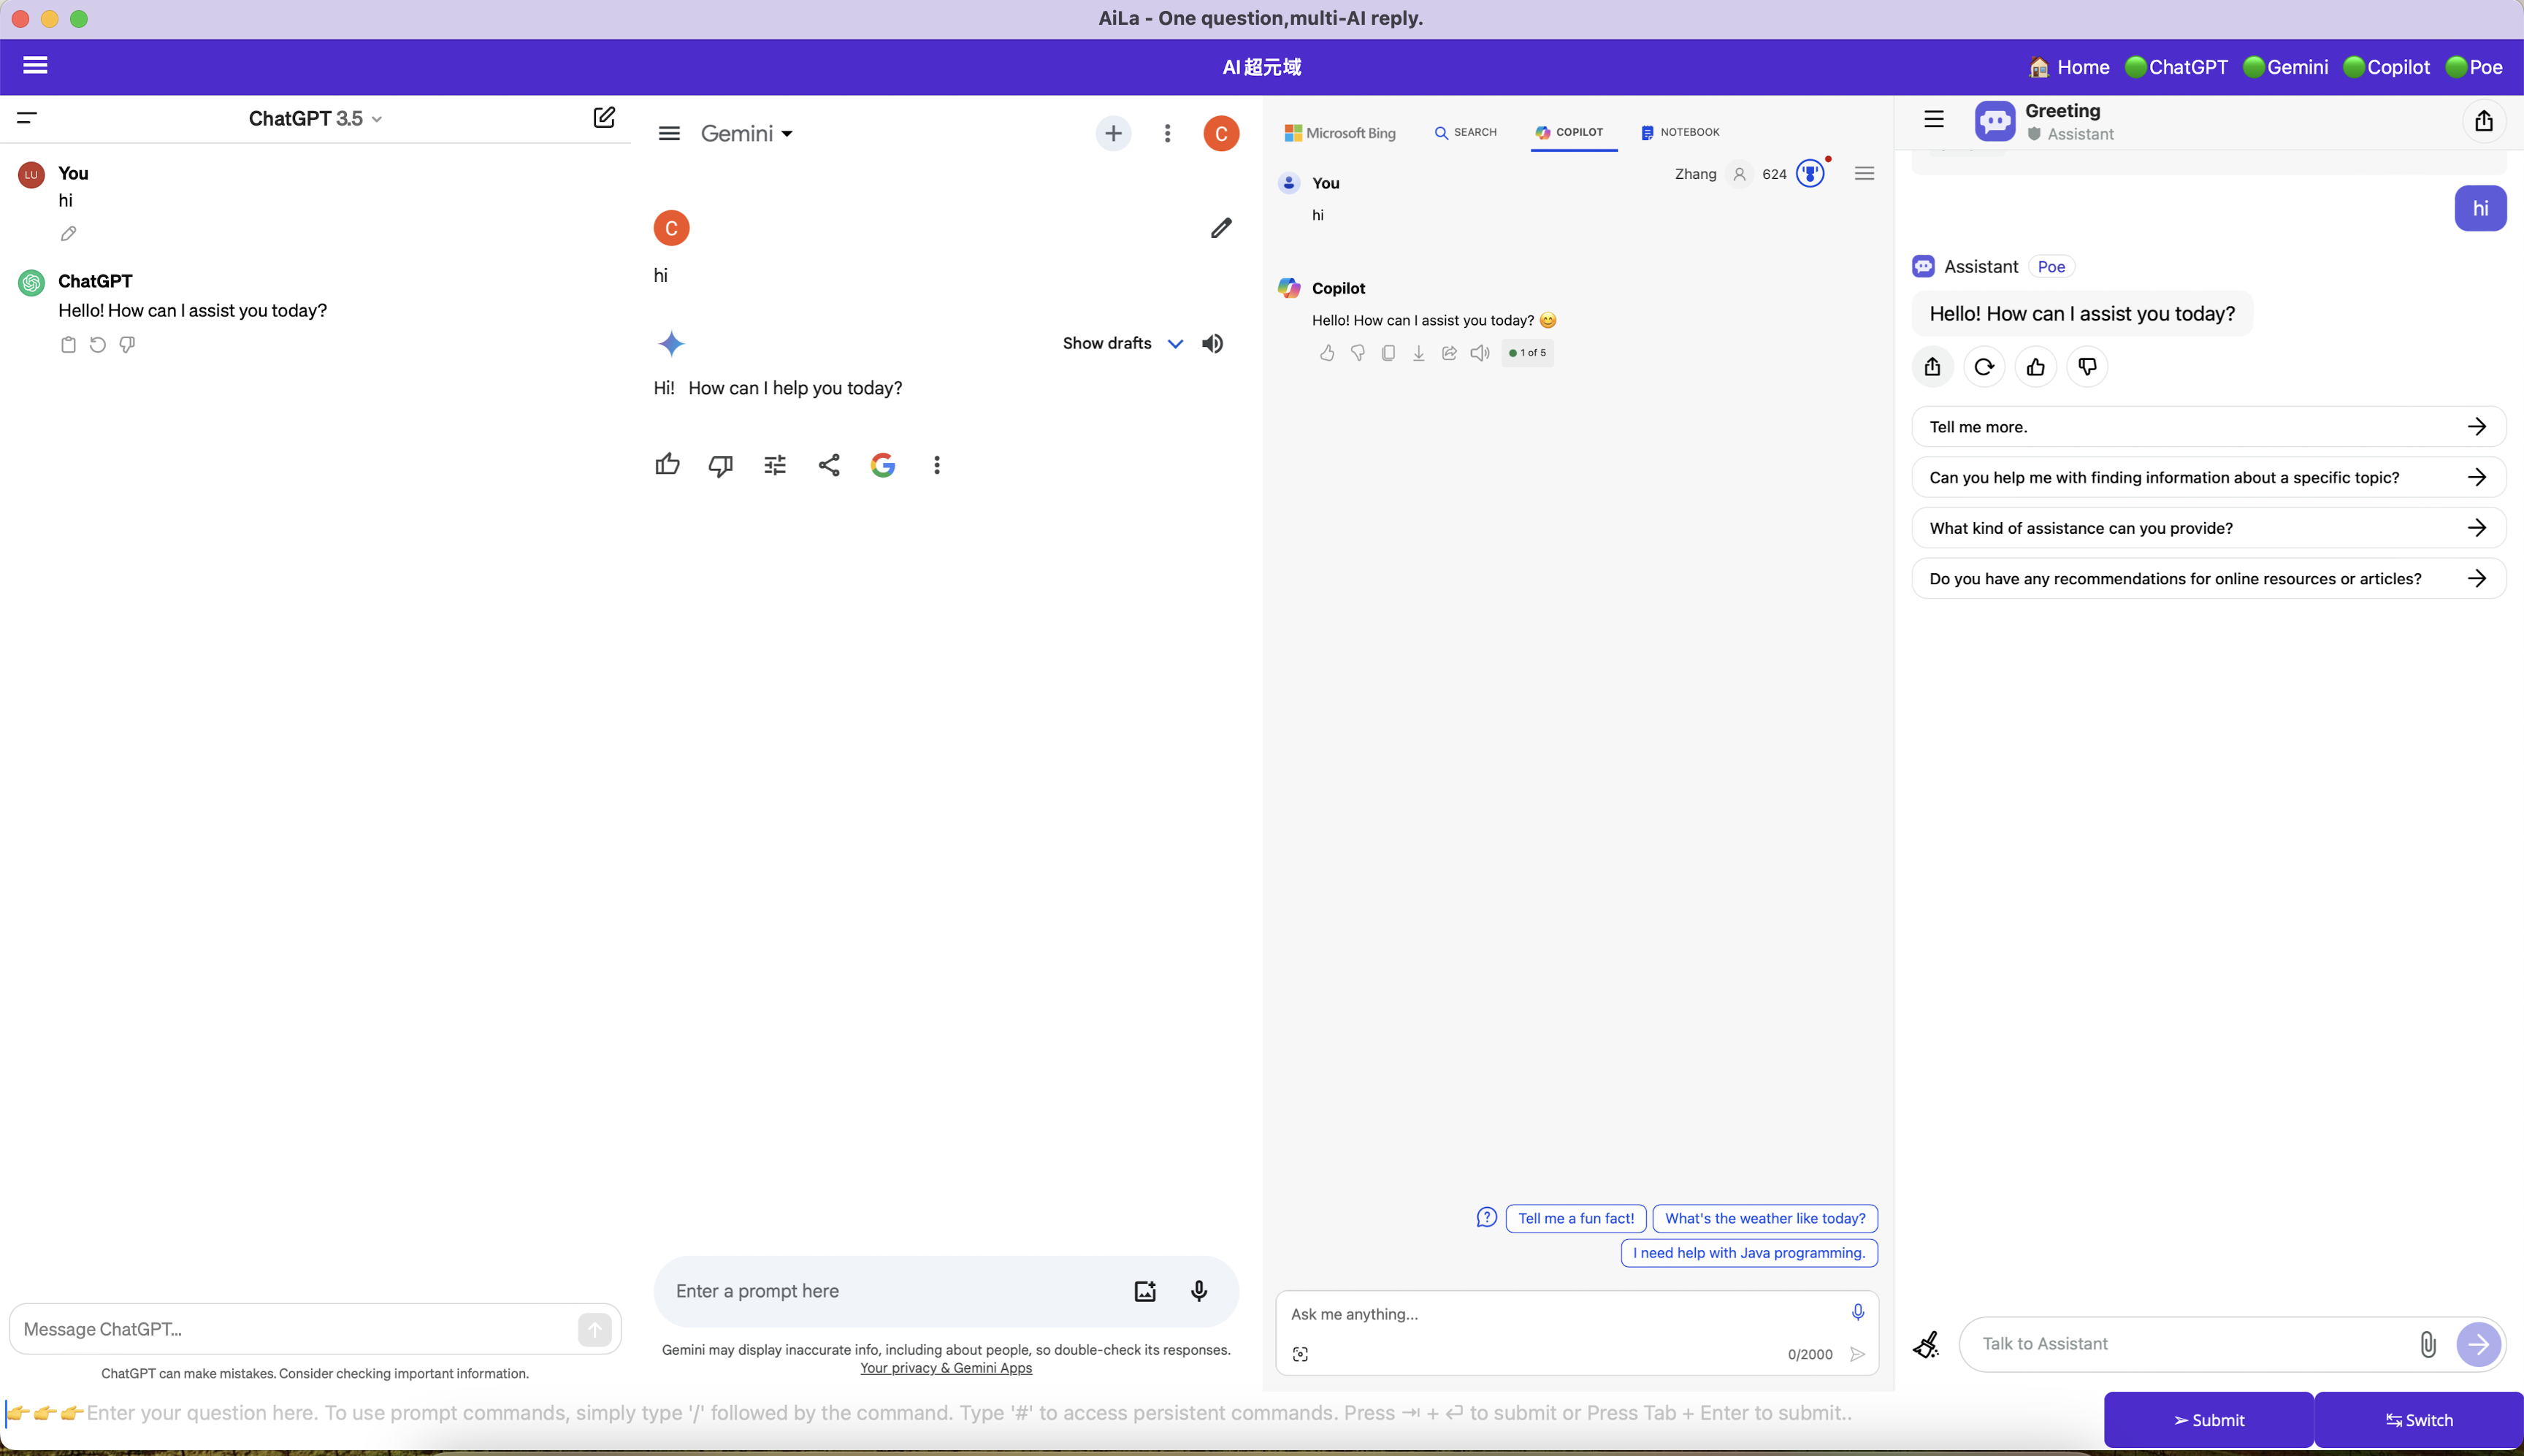
Task: Click Copilot's read aloud speaker icon
Action: [x=1480, y=353]
